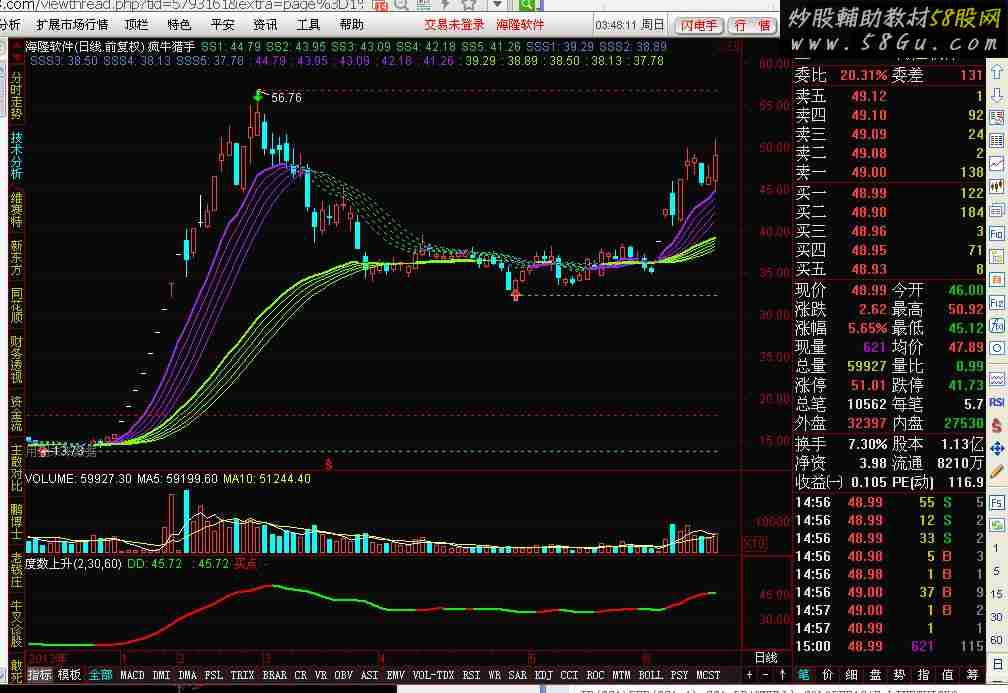Open the 帮助 menu
The height and width of the screenshot is (693, 1008).
tap(351, 24)
